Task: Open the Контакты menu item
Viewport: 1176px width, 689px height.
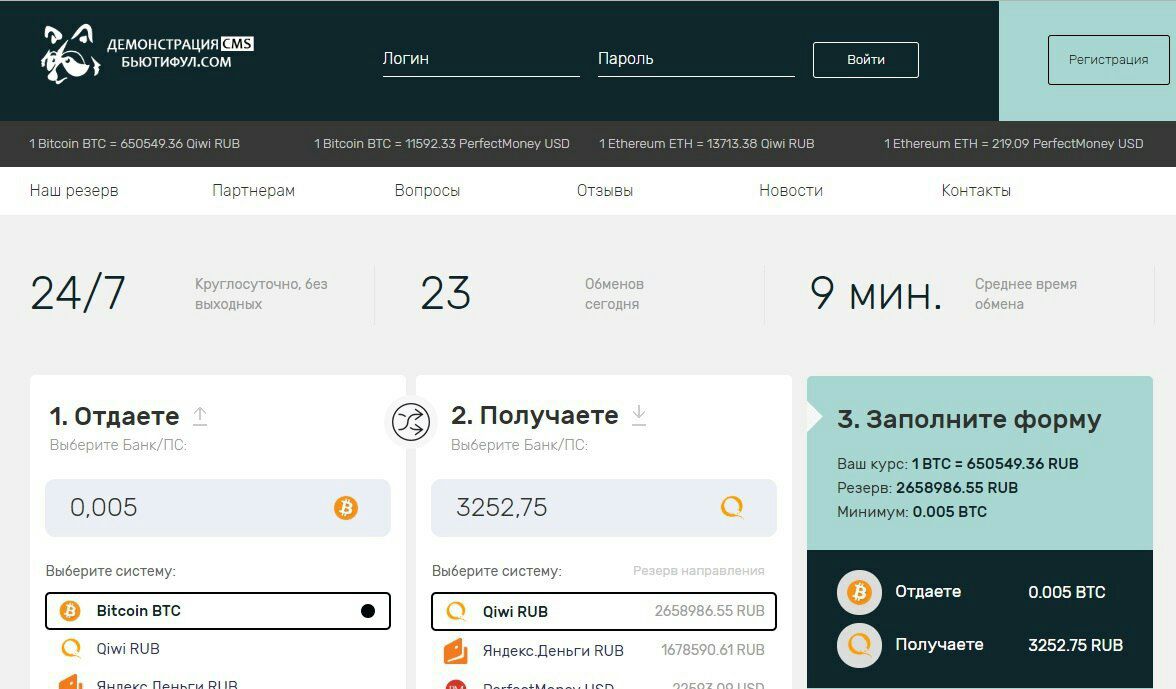Action: pos(976,190)
